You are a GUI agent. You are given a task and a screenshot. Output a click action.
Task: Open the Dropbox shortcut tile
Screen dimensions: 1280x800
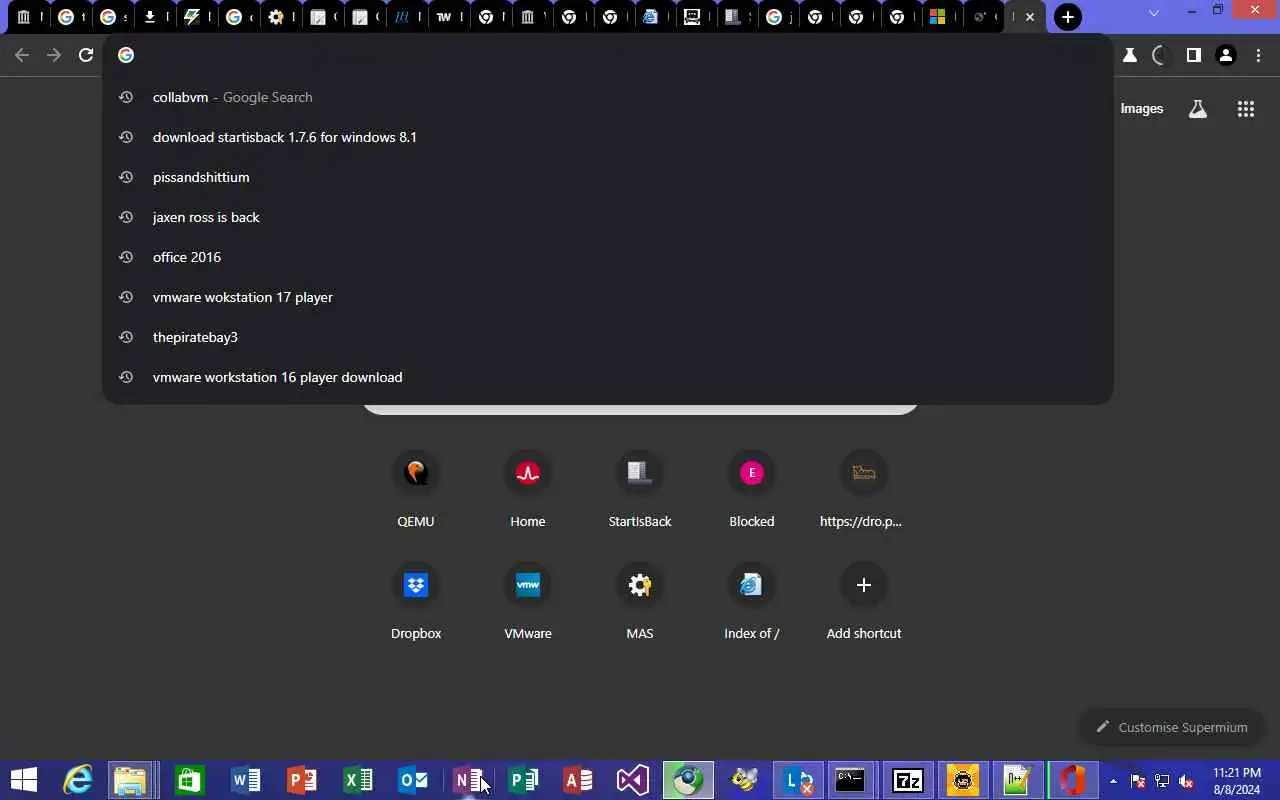(x=416, y=601)
